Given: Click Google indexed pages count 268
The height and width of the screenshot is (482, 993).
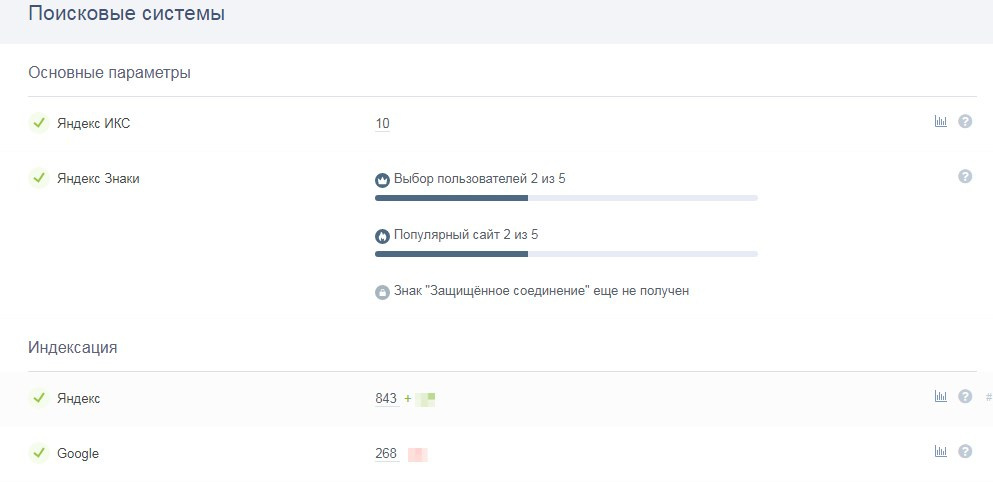Looking at the screenshot, I should point(386,454).
